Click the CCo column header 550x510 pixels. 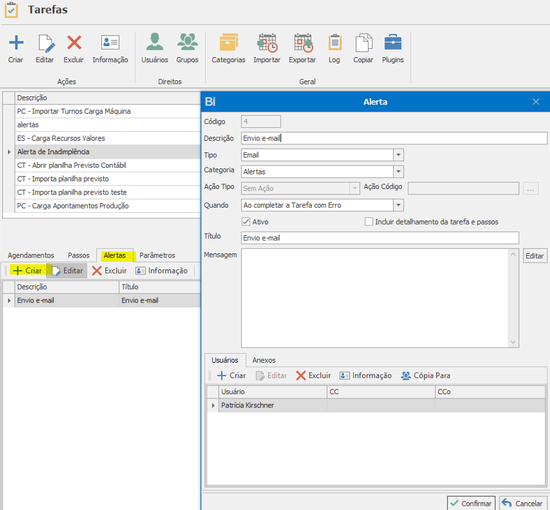point(490,392)
